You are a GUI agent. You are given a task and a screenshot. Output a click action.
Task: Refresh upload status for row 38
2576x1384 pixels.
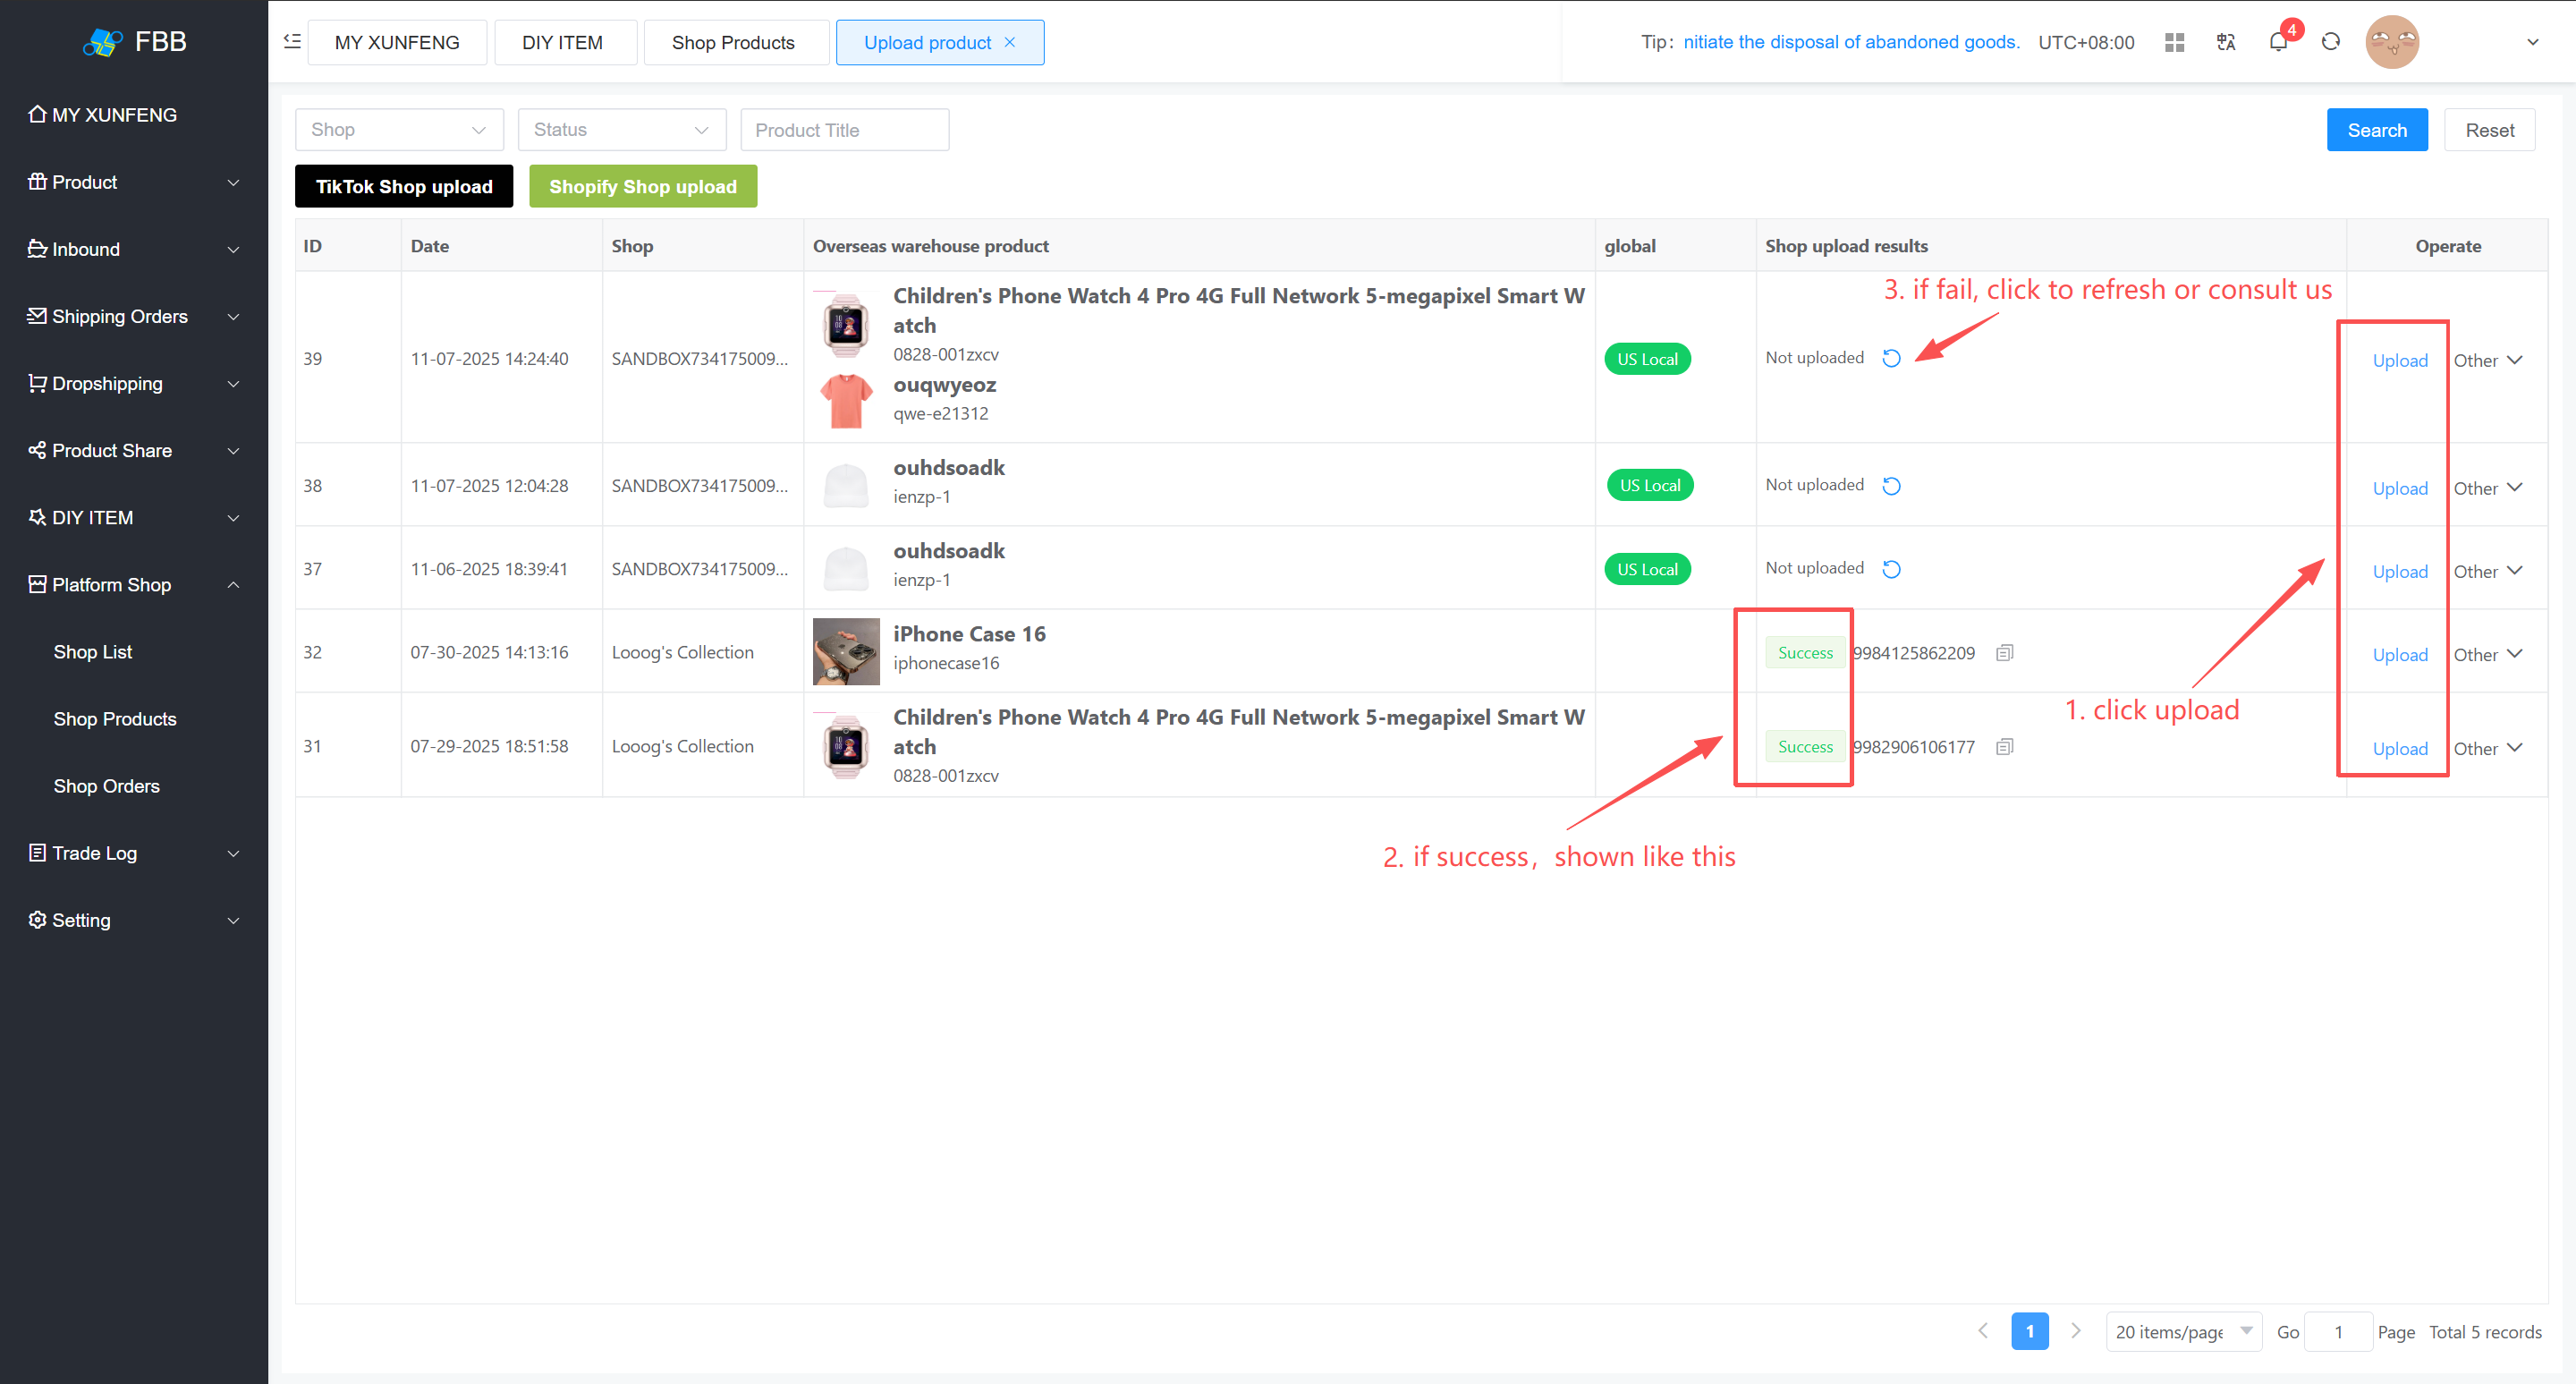point(1891,485)
